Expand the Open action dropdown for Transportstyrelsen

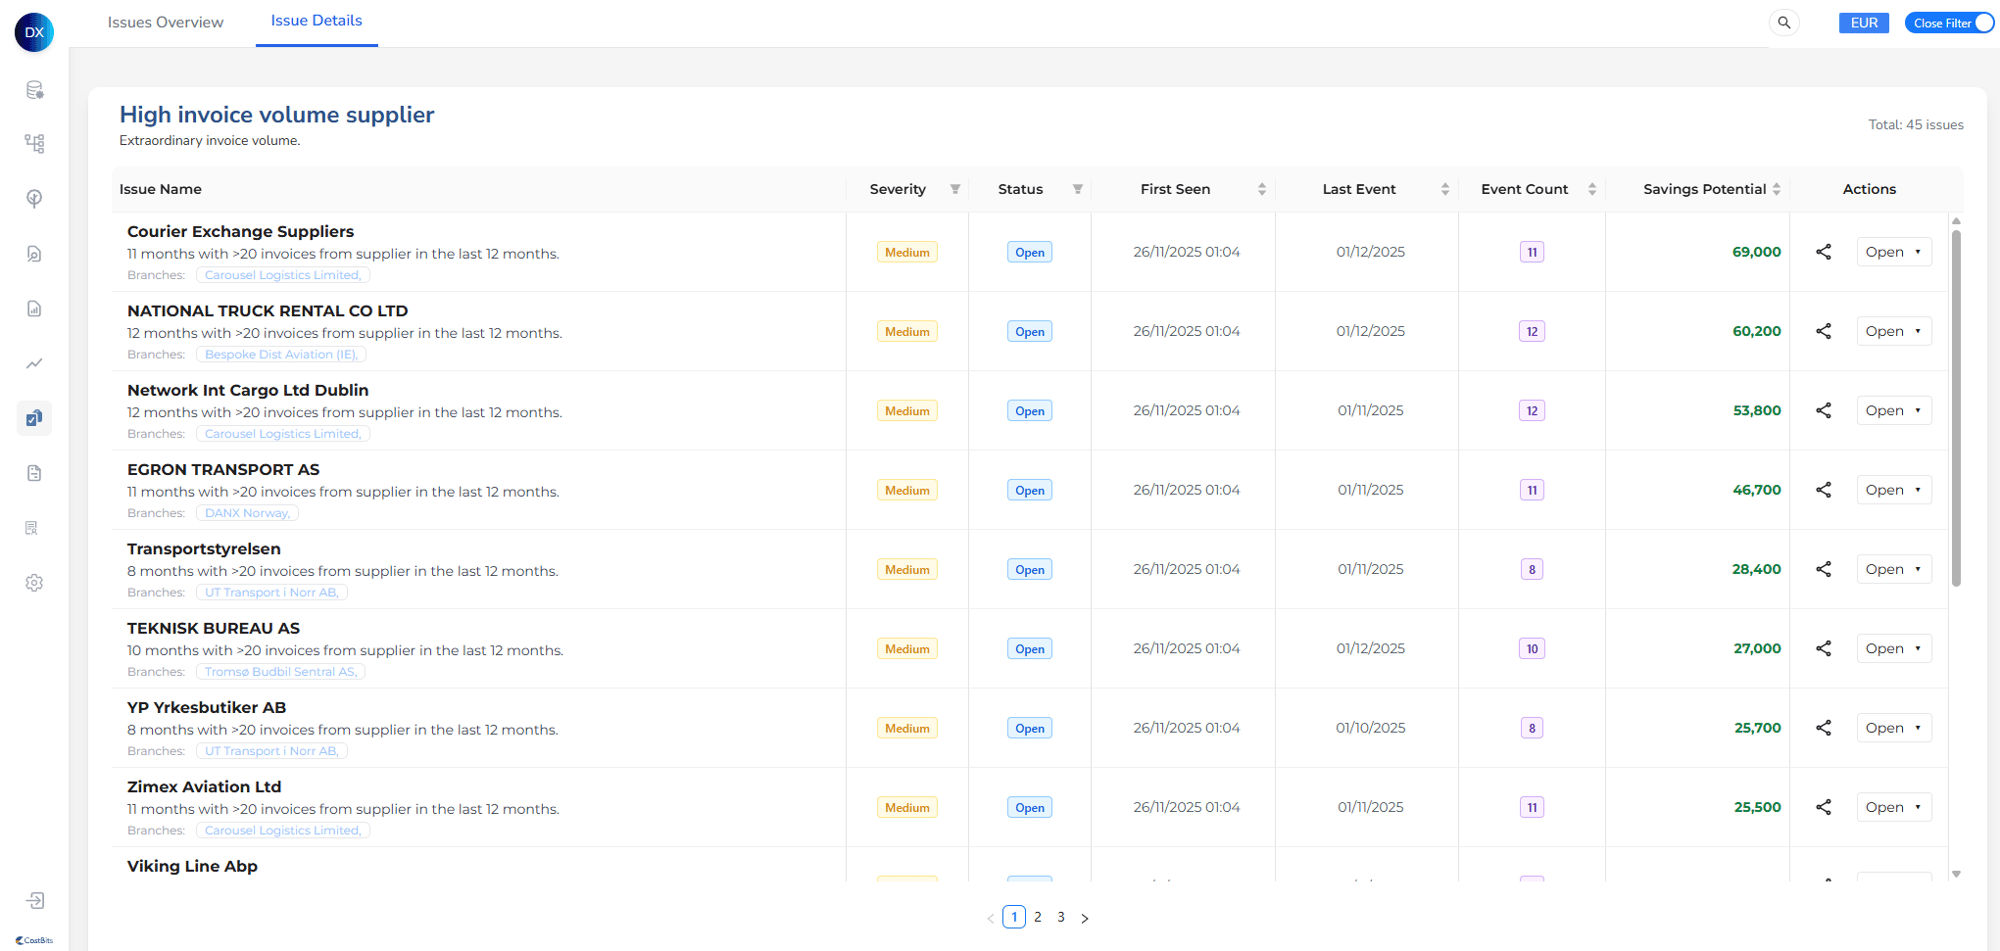coord(1893,569)
